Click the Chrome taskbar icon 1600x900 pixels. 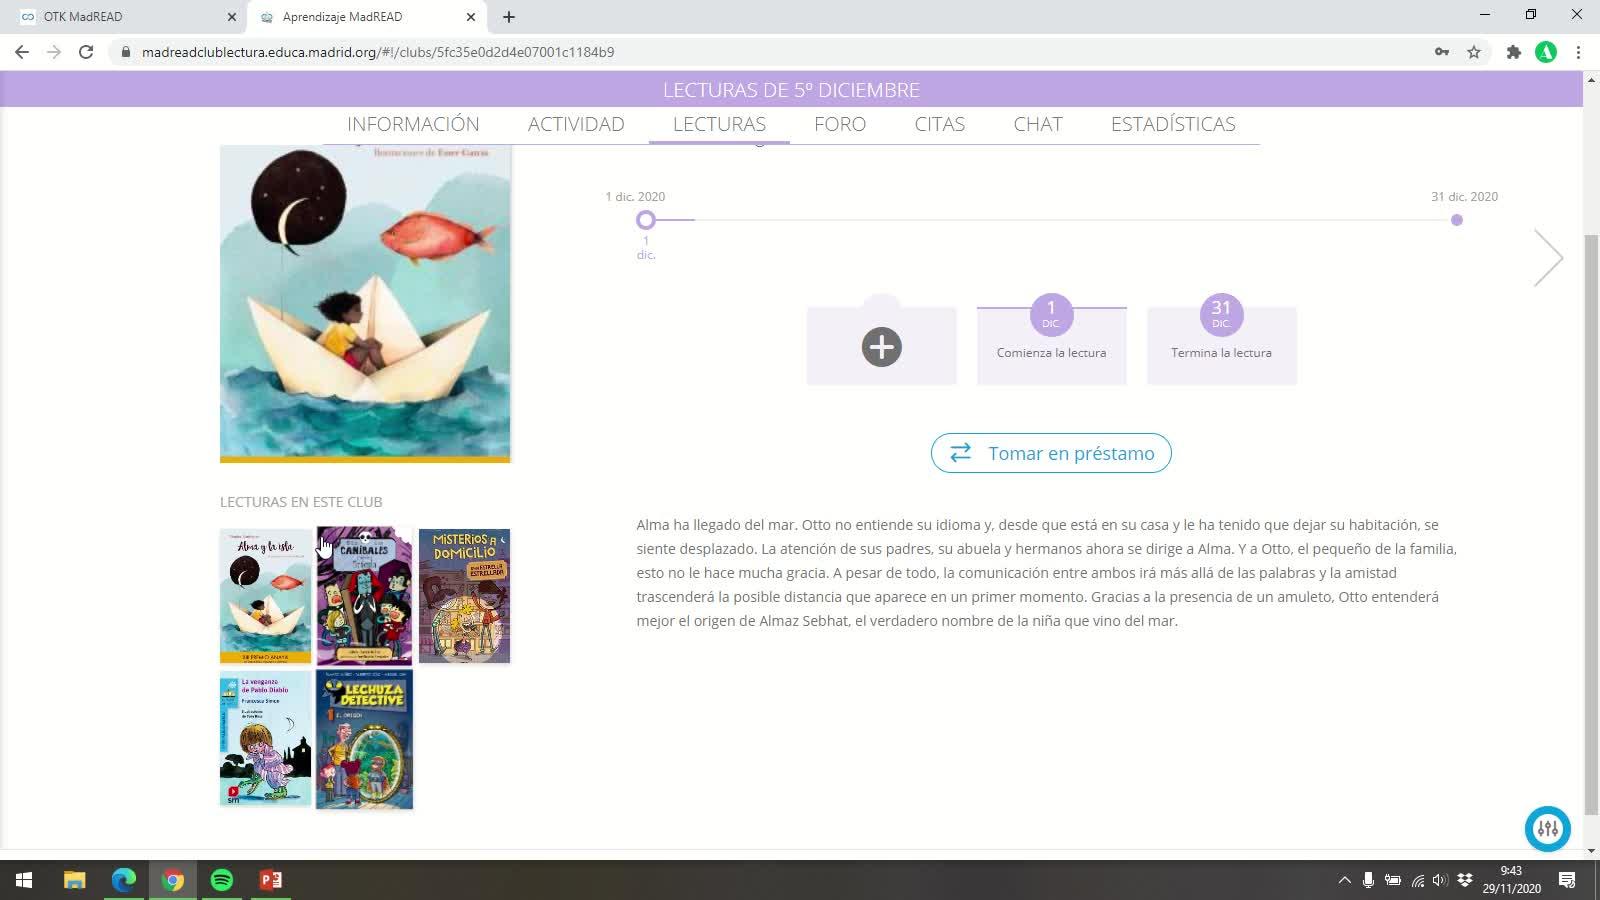coord(173,880)
